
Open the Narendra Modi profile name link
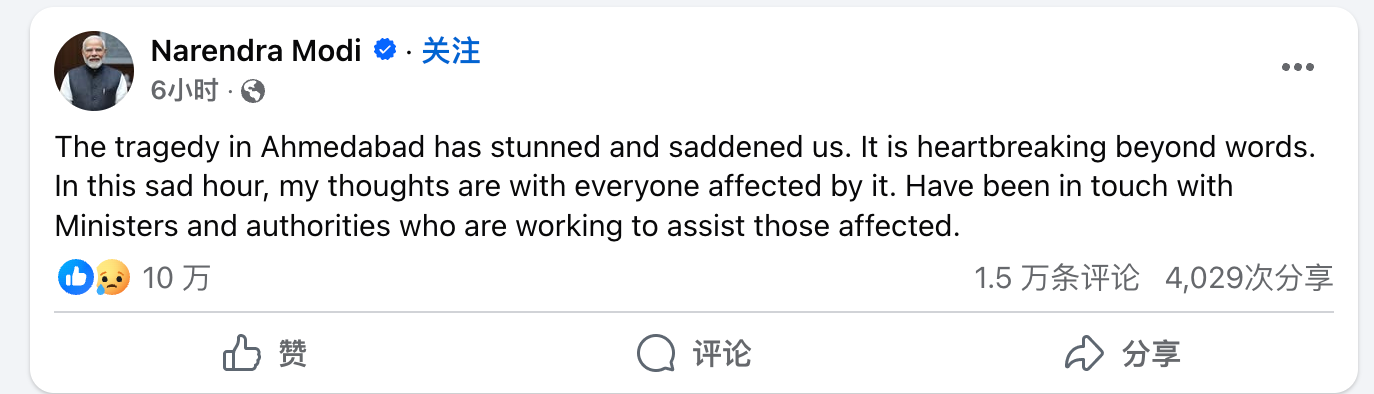[x=256, y=51]
